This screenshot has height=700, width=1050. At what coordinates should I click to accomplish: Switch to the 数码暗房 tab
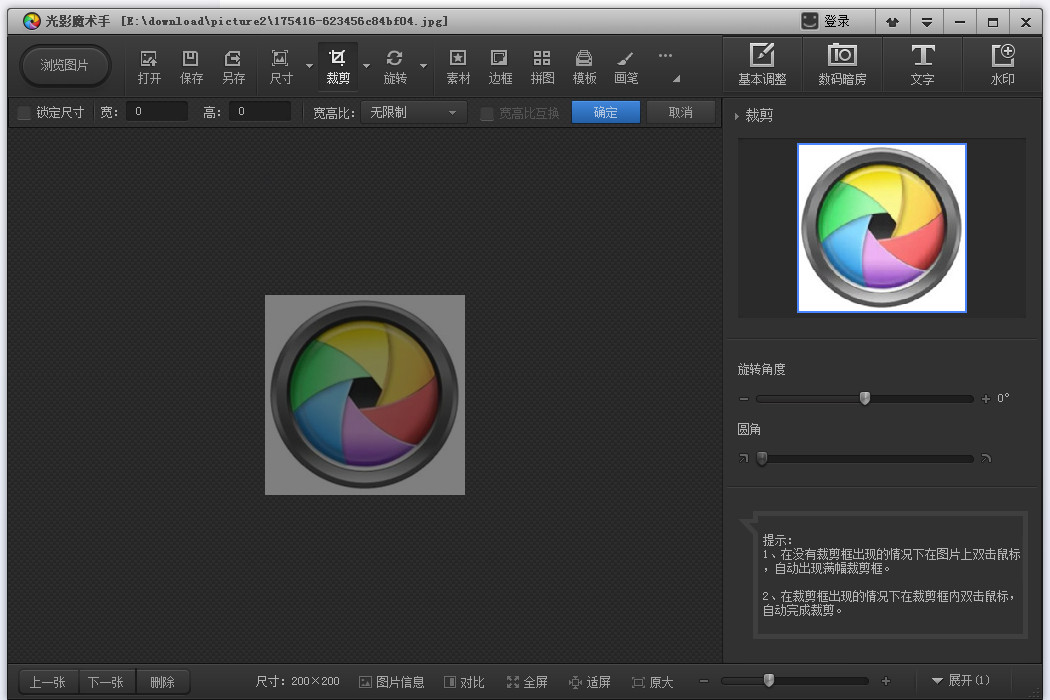click(x=842, y=64)
